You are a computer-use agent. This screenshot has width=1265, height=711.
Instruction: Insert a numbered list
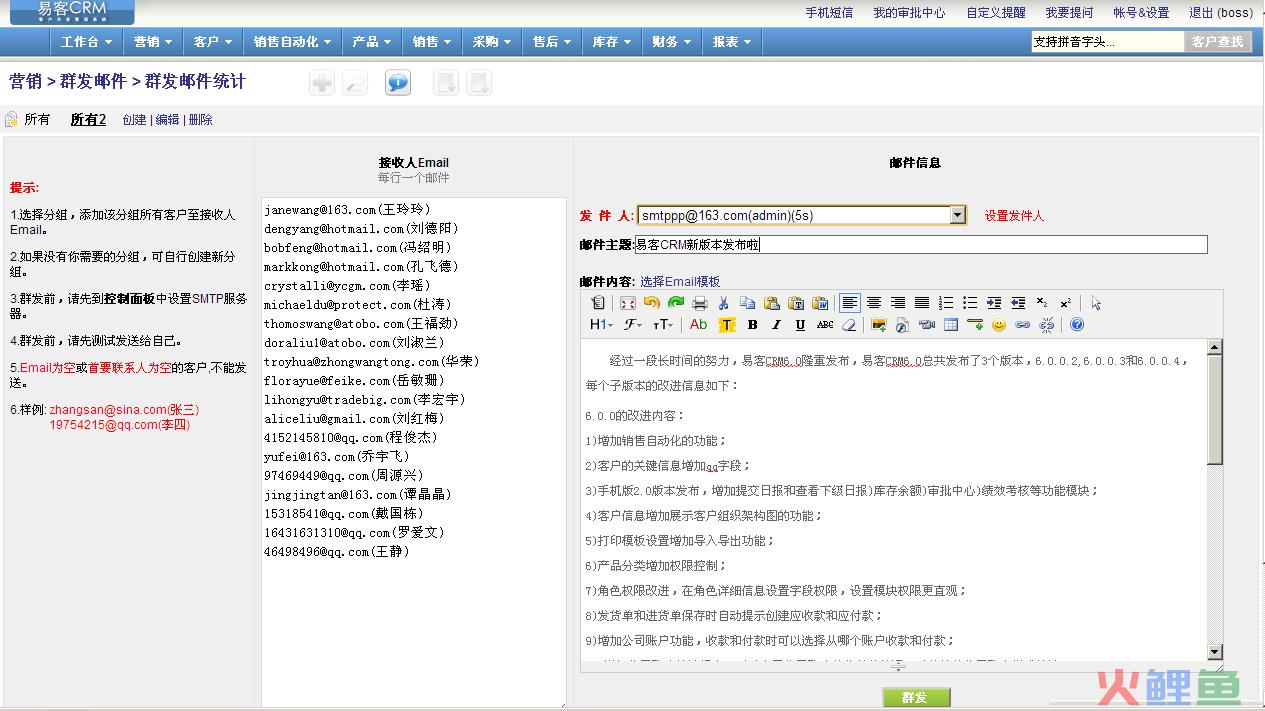(946, 302)
